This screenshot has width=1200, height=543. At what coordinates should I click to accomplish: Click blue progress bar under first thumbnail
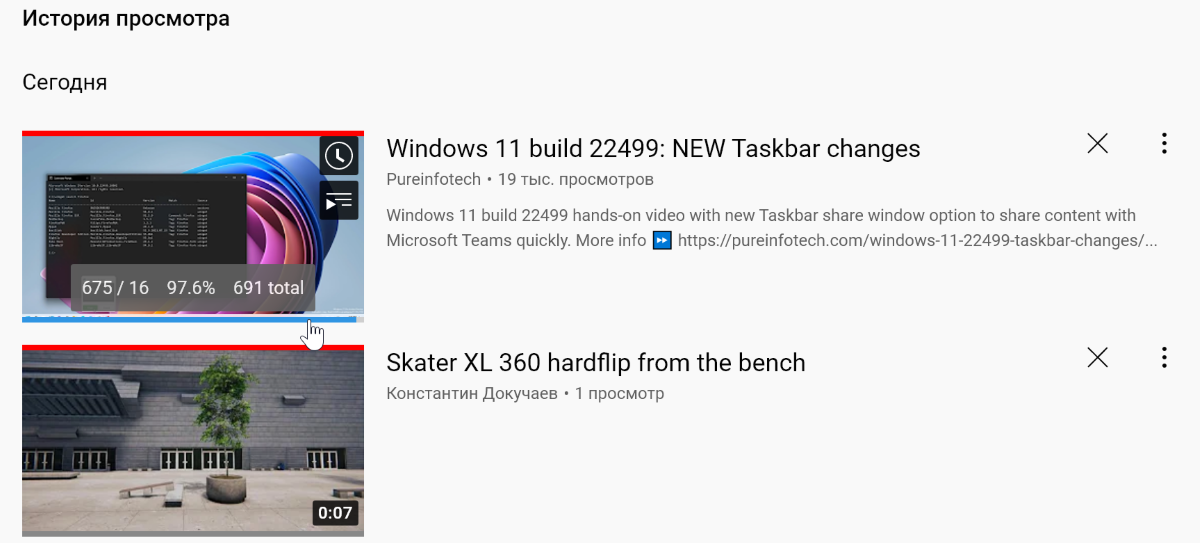click(x=189, y=319)
